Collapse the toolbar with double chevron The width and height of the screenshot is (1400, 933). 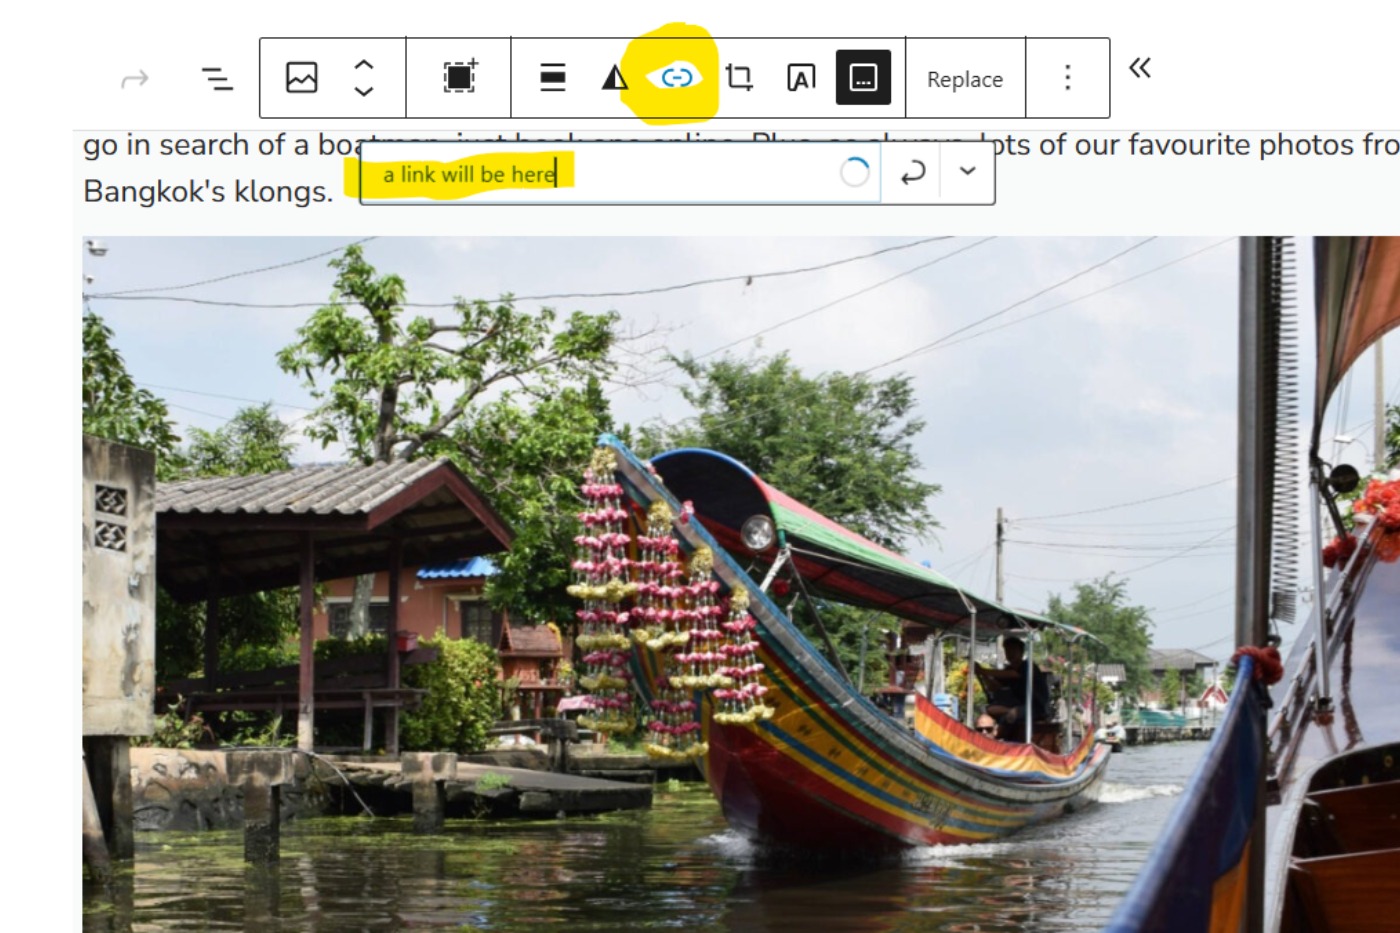click(x=1139, y=68)
